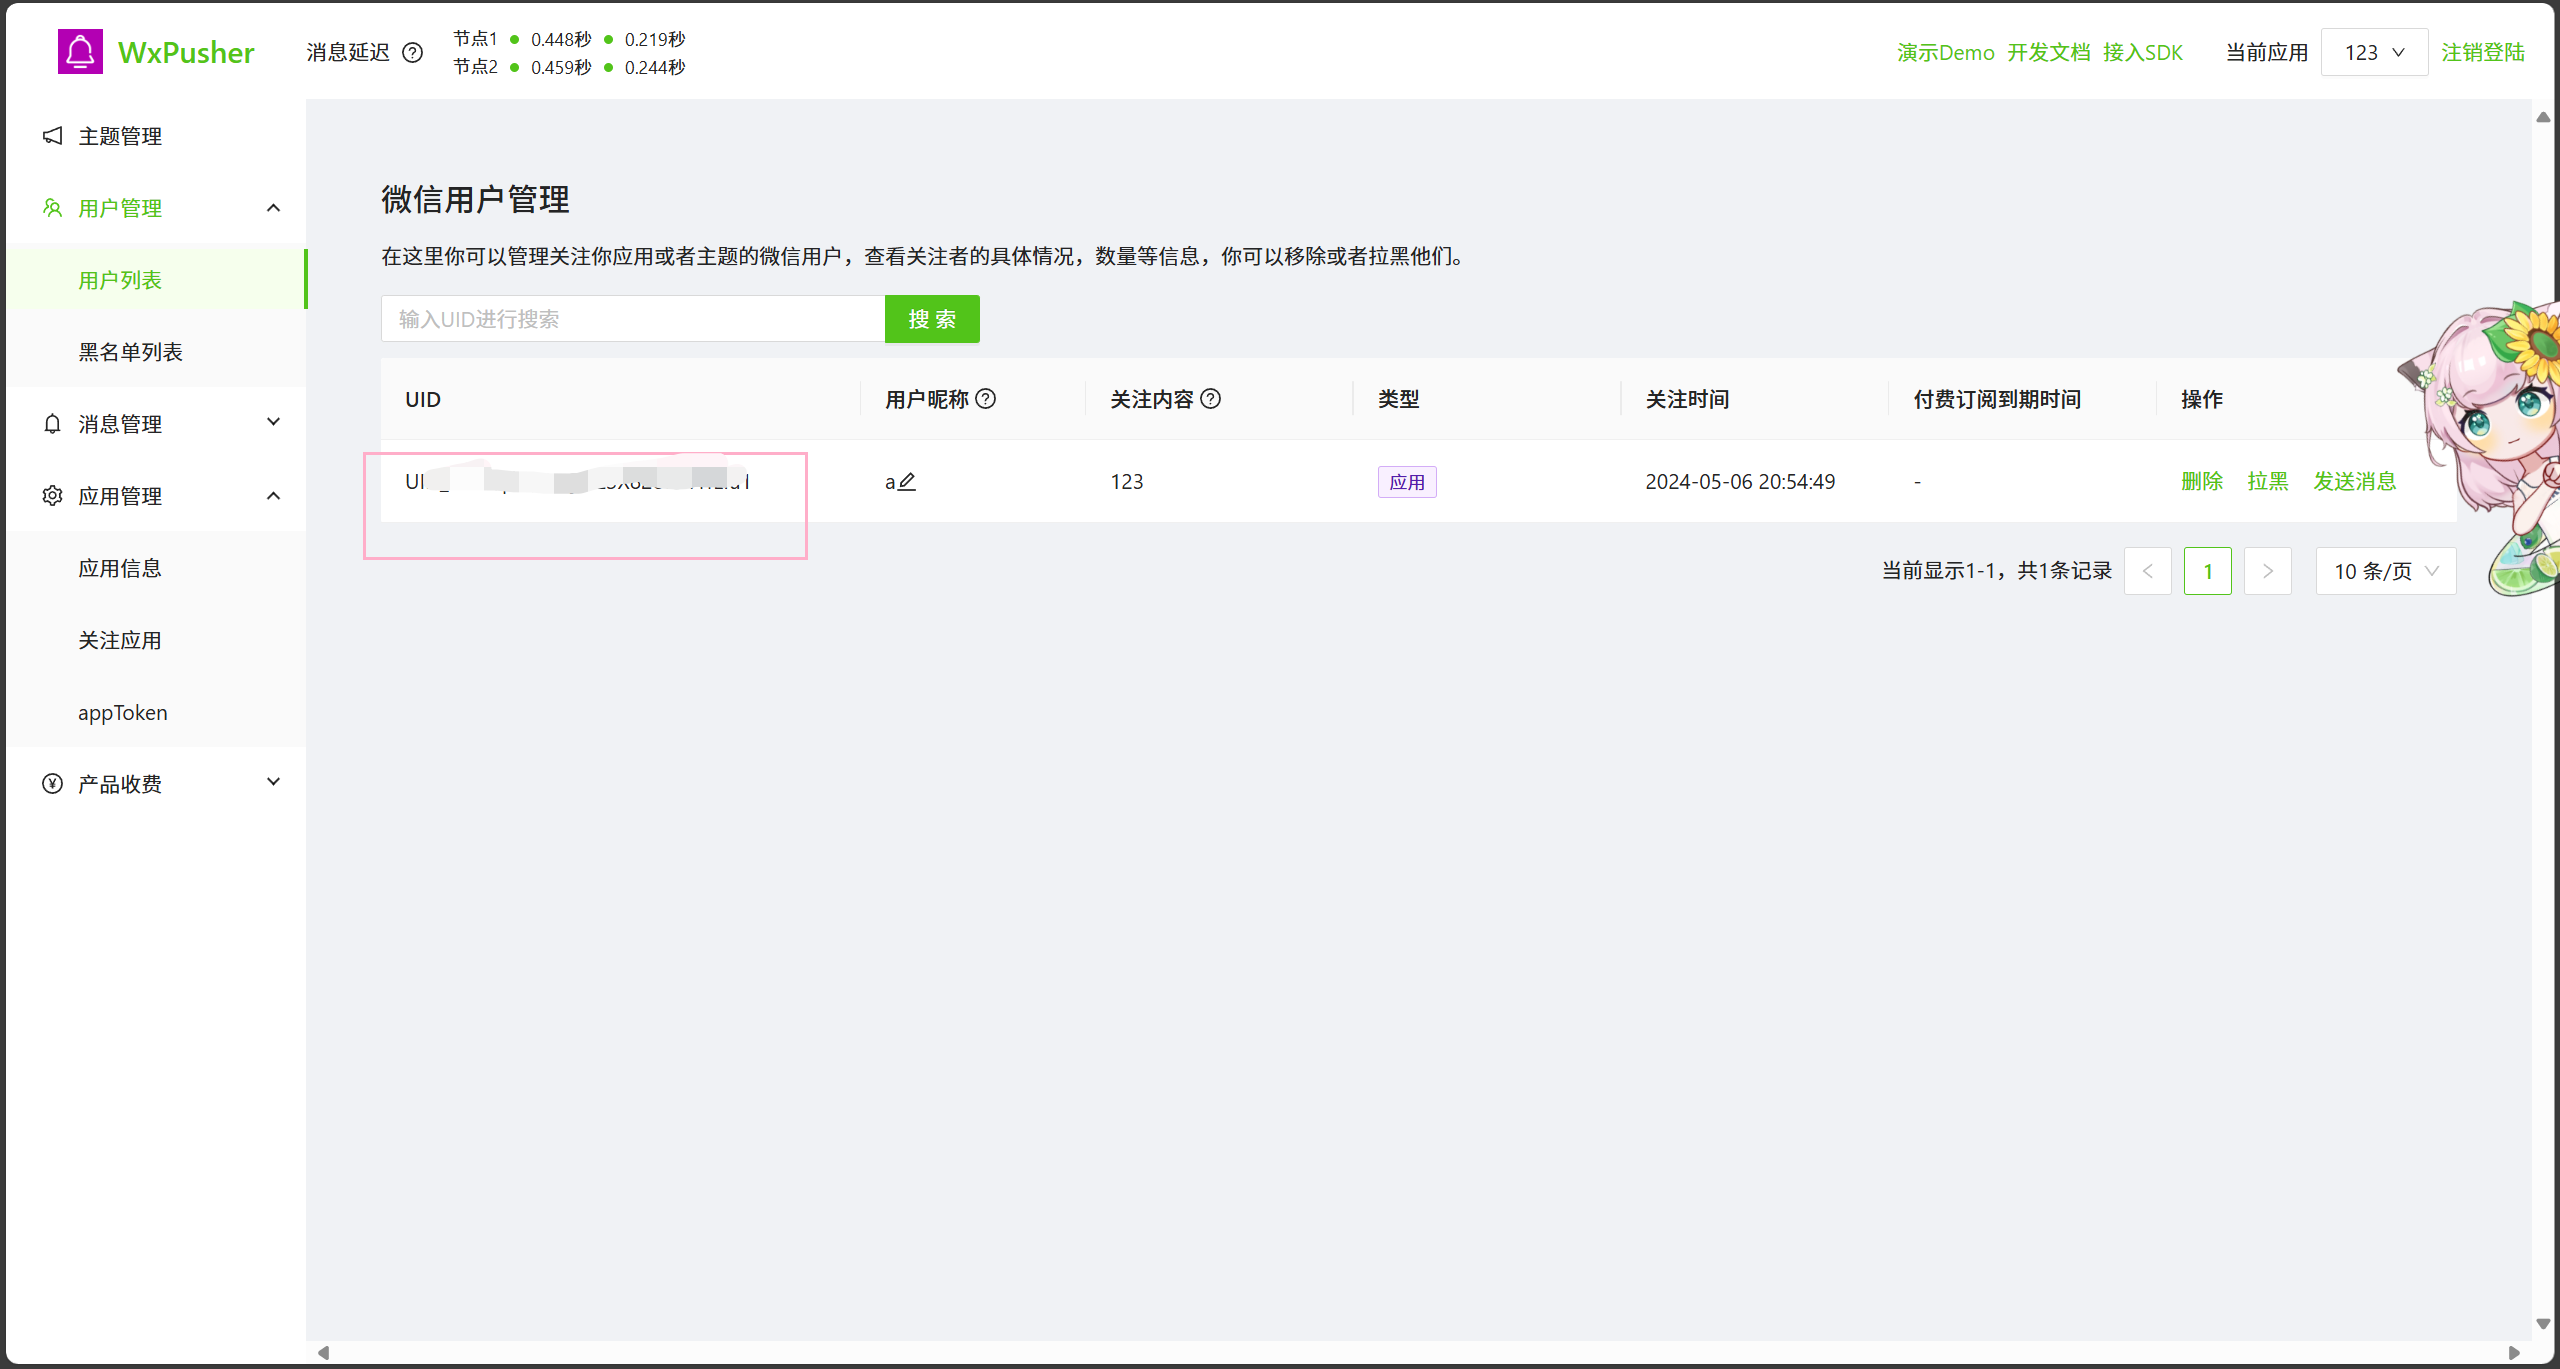
Task: Open the 10 条/页 page size dropdown
Action: pyautogui.click(x=2386, y=571)
